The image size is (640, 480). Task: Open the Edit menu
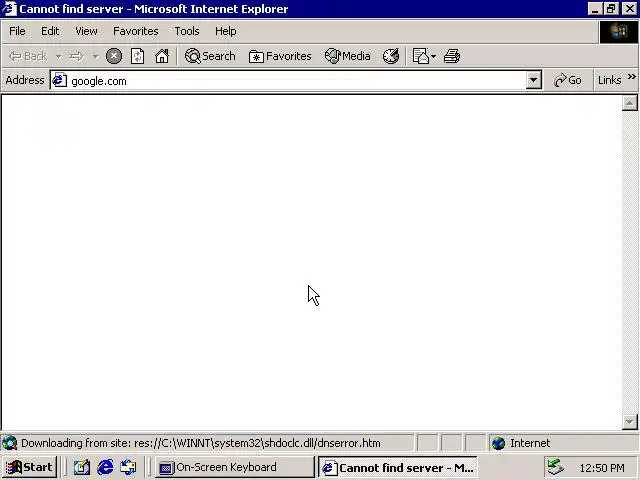50,31
